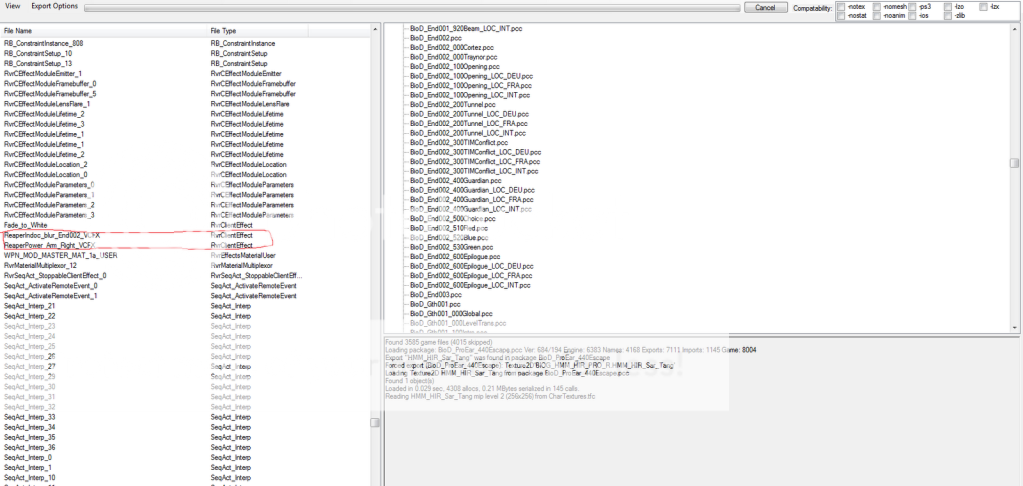This screenshot has width=1023, height=486.
Task: Check the -lzo compression option
Action: (948, 7)
